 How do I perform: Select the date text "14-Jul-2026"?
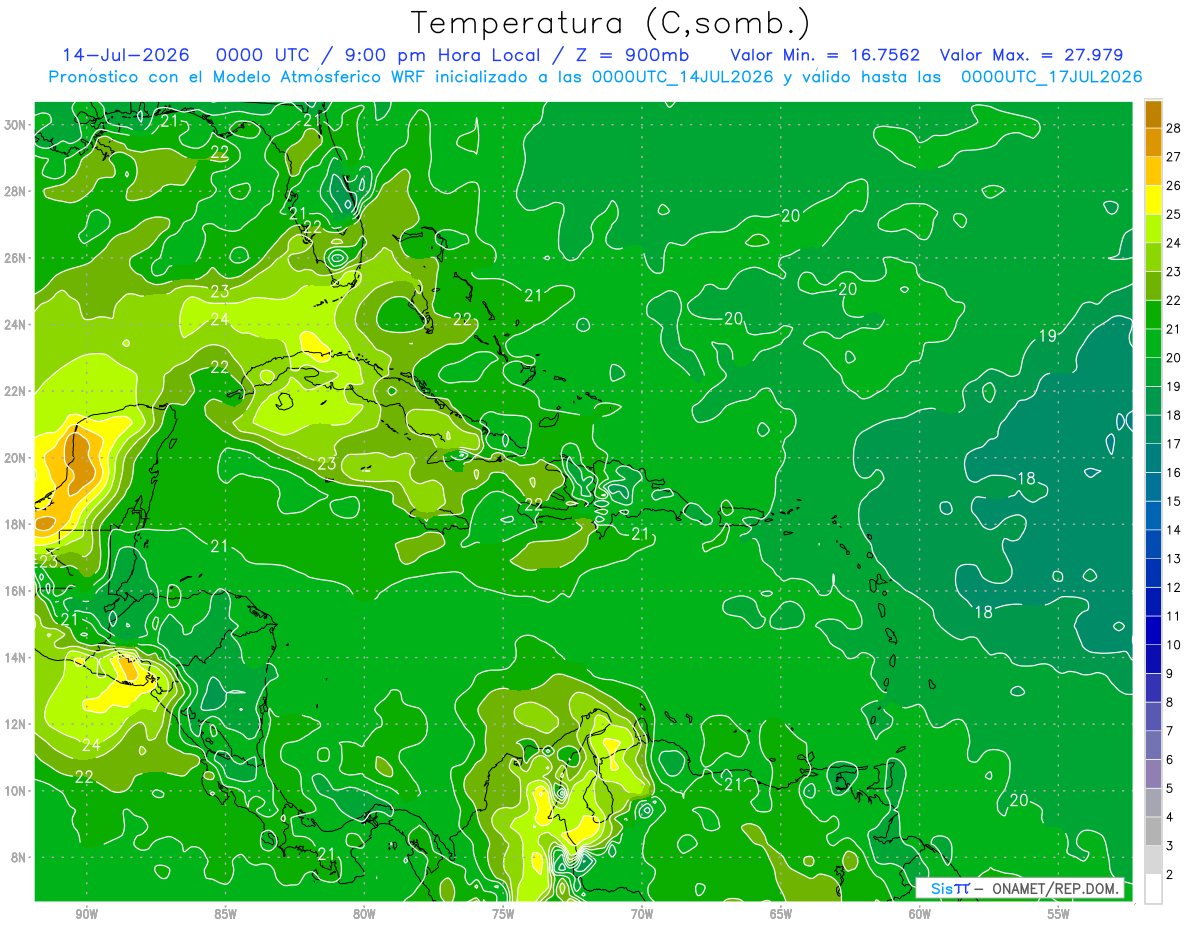pyautogui.click(x=126, y=55)
